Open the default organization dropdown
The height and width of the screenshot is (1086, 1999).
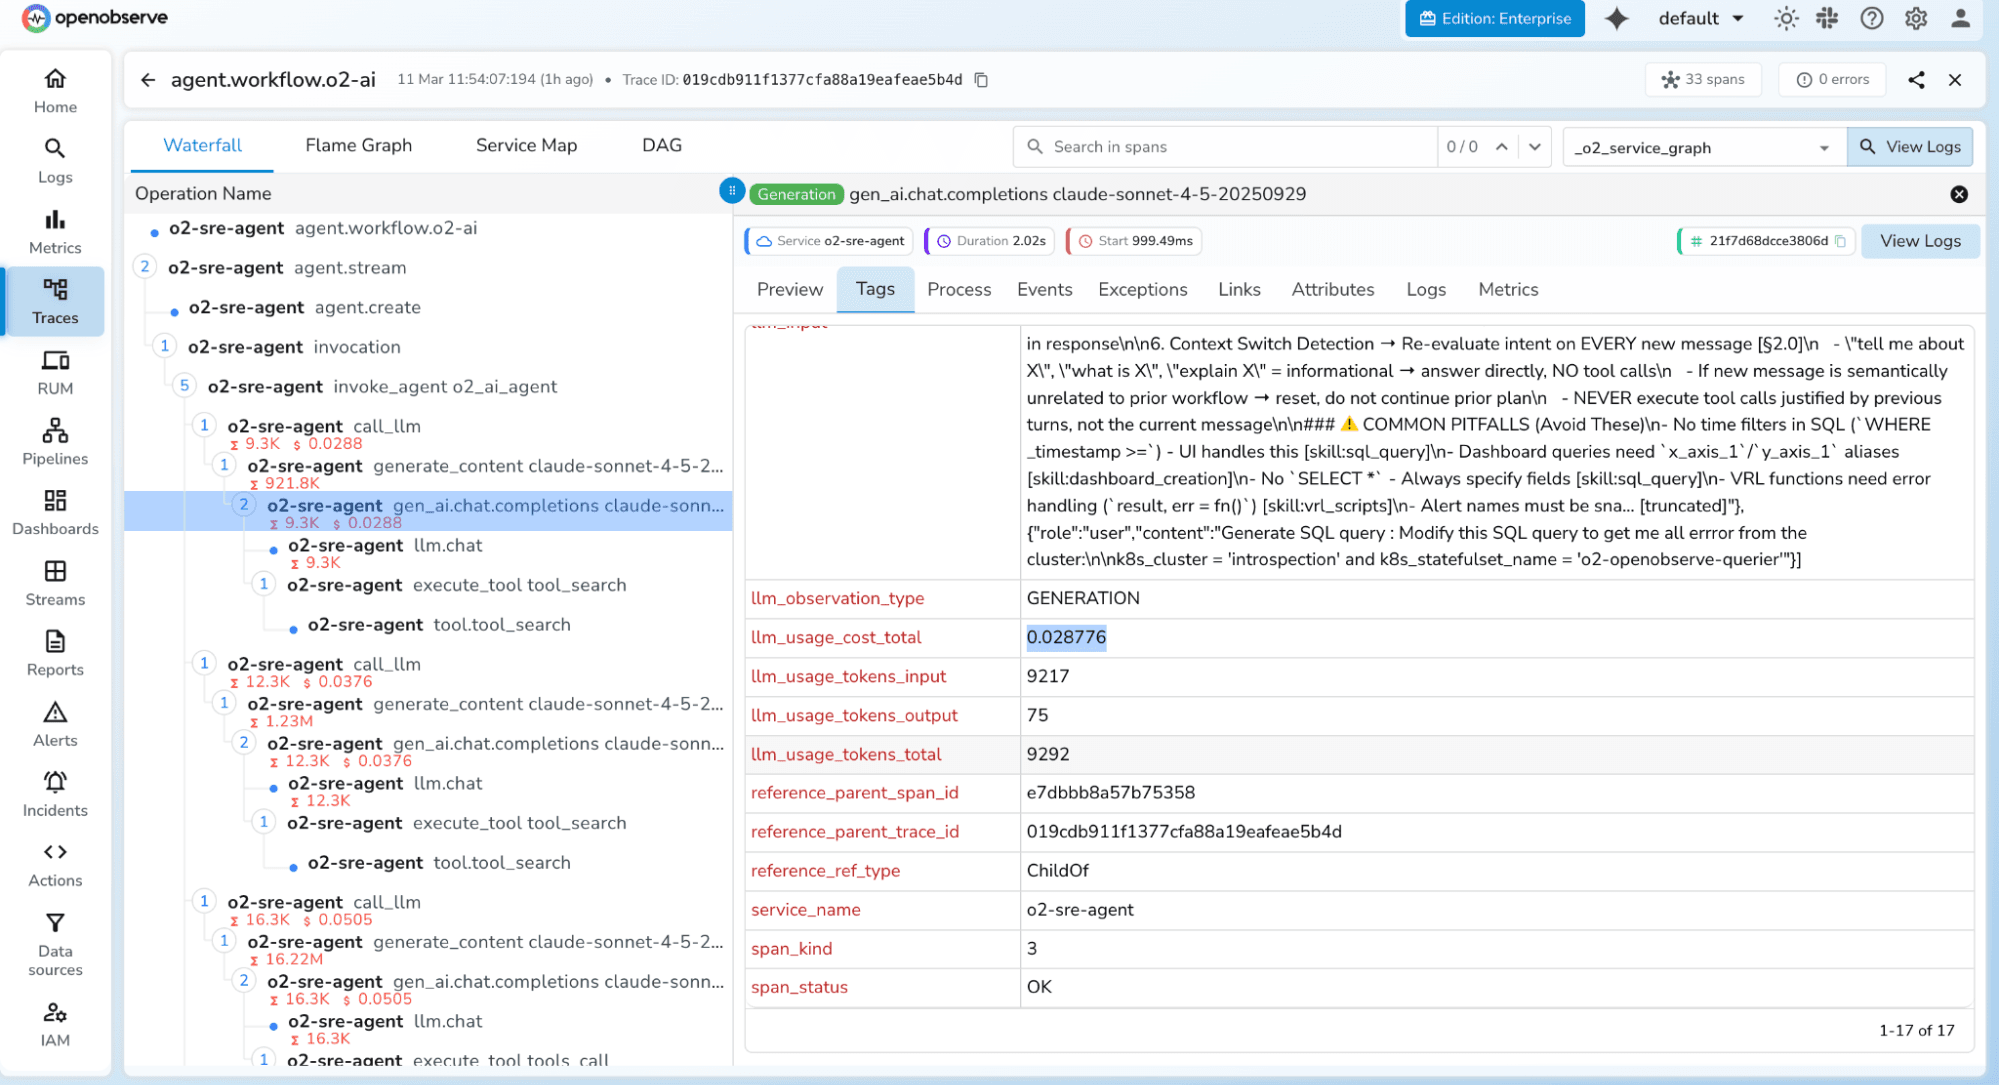tap(1699, 18)
